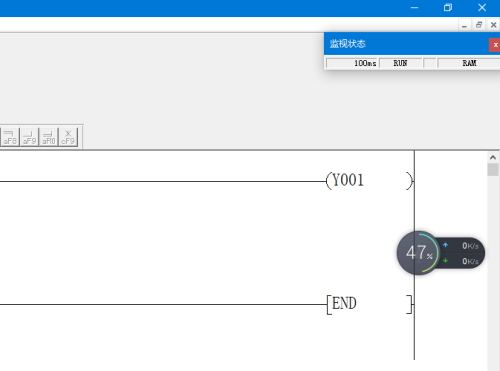The height and width of the screenshot is (371, 500).
Task: Select the cF9 delete-line tool
Action: click(x=68, y=137)
